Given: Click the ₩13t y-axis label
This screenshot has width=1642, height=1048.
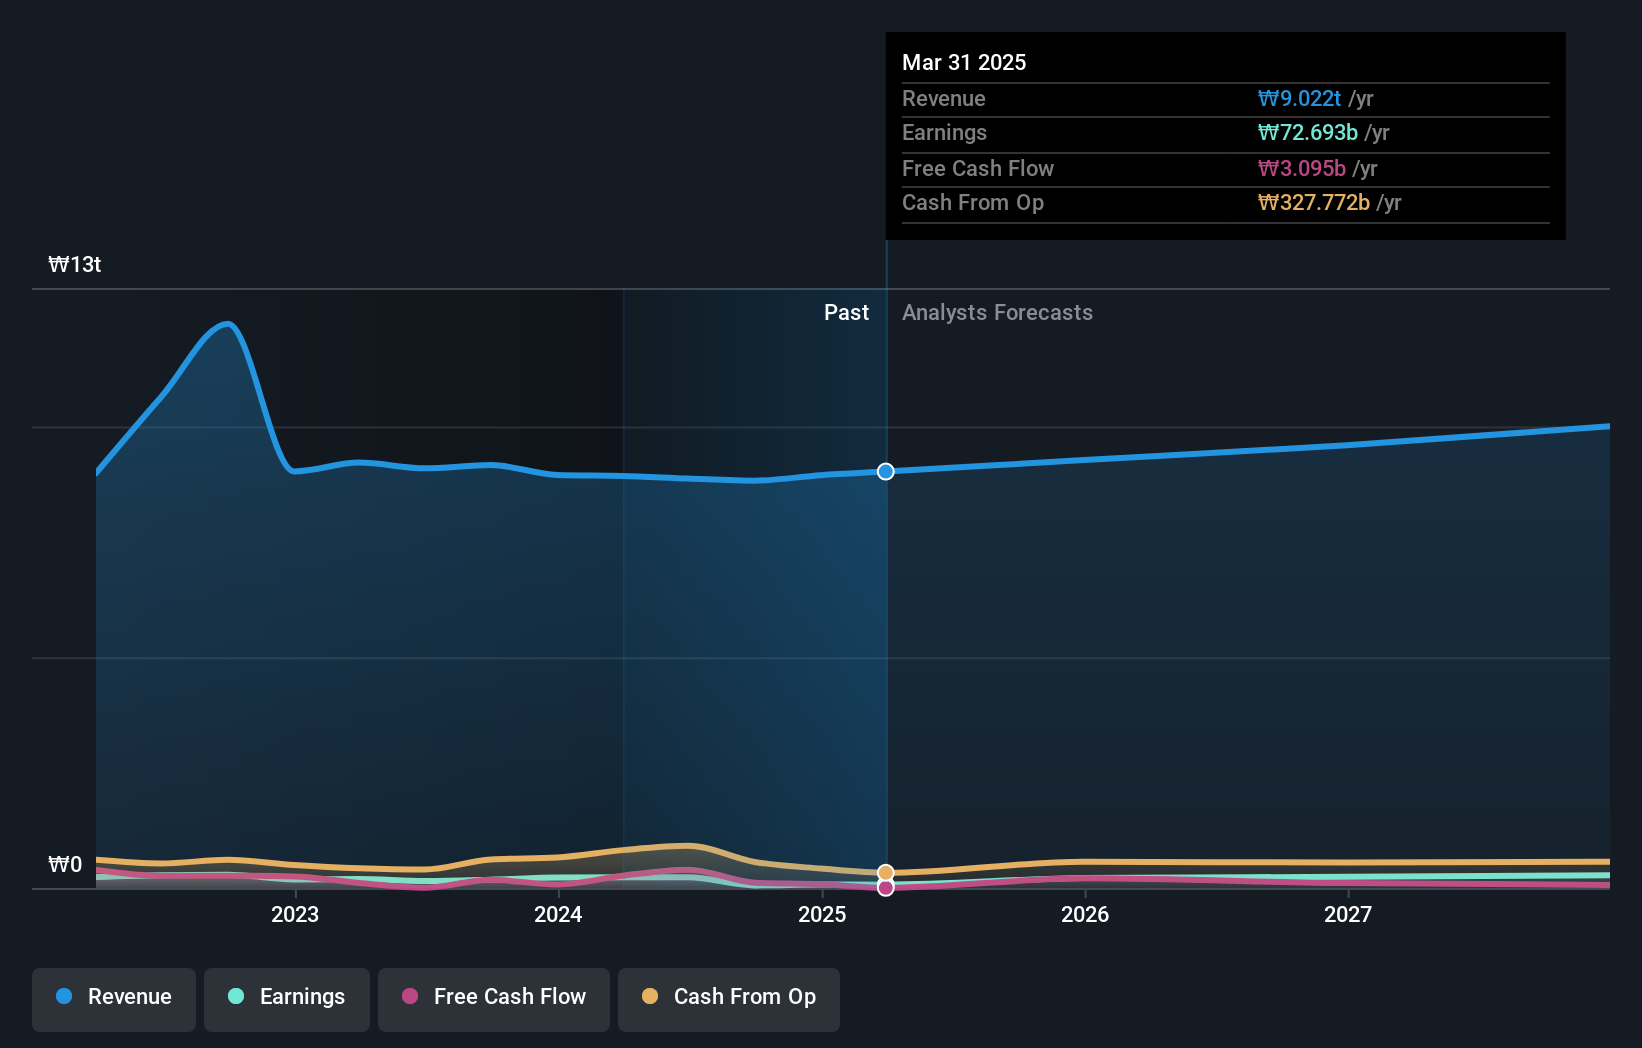Looking at the screenshot, I should (75, 264).
